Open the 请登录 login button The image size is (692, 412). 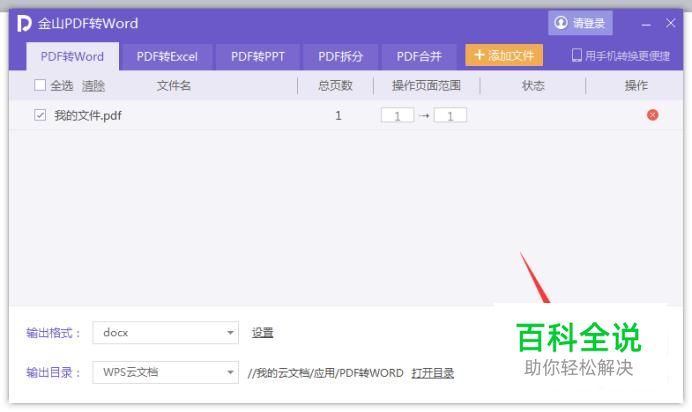[580, 23]
